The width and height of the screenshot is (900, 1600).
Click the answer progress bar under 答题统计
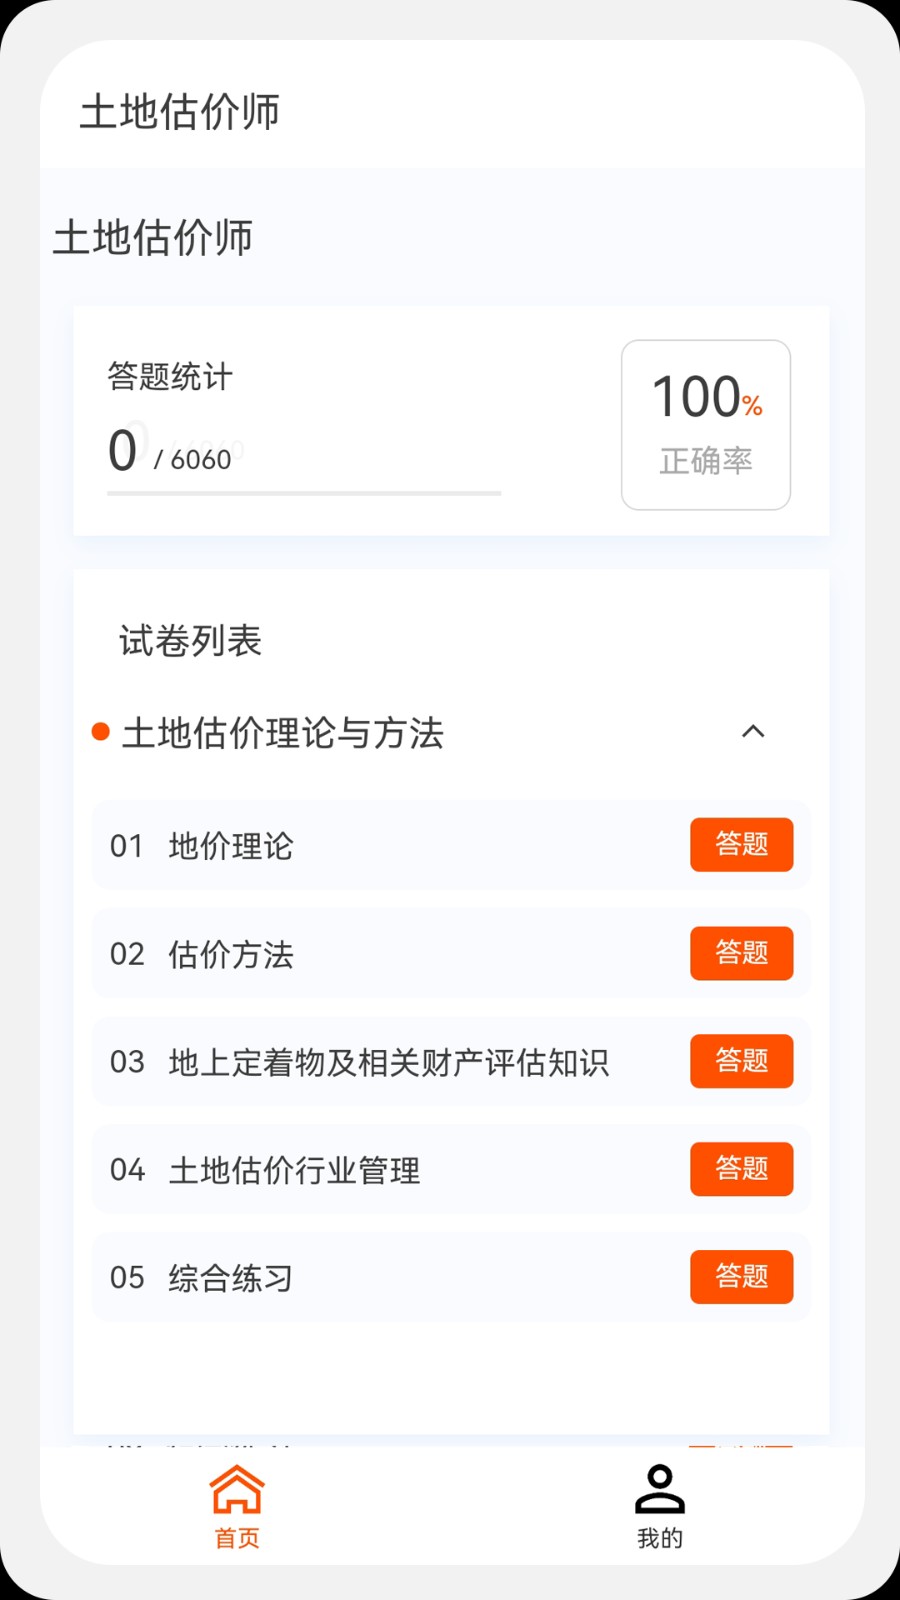click(304, 493)
